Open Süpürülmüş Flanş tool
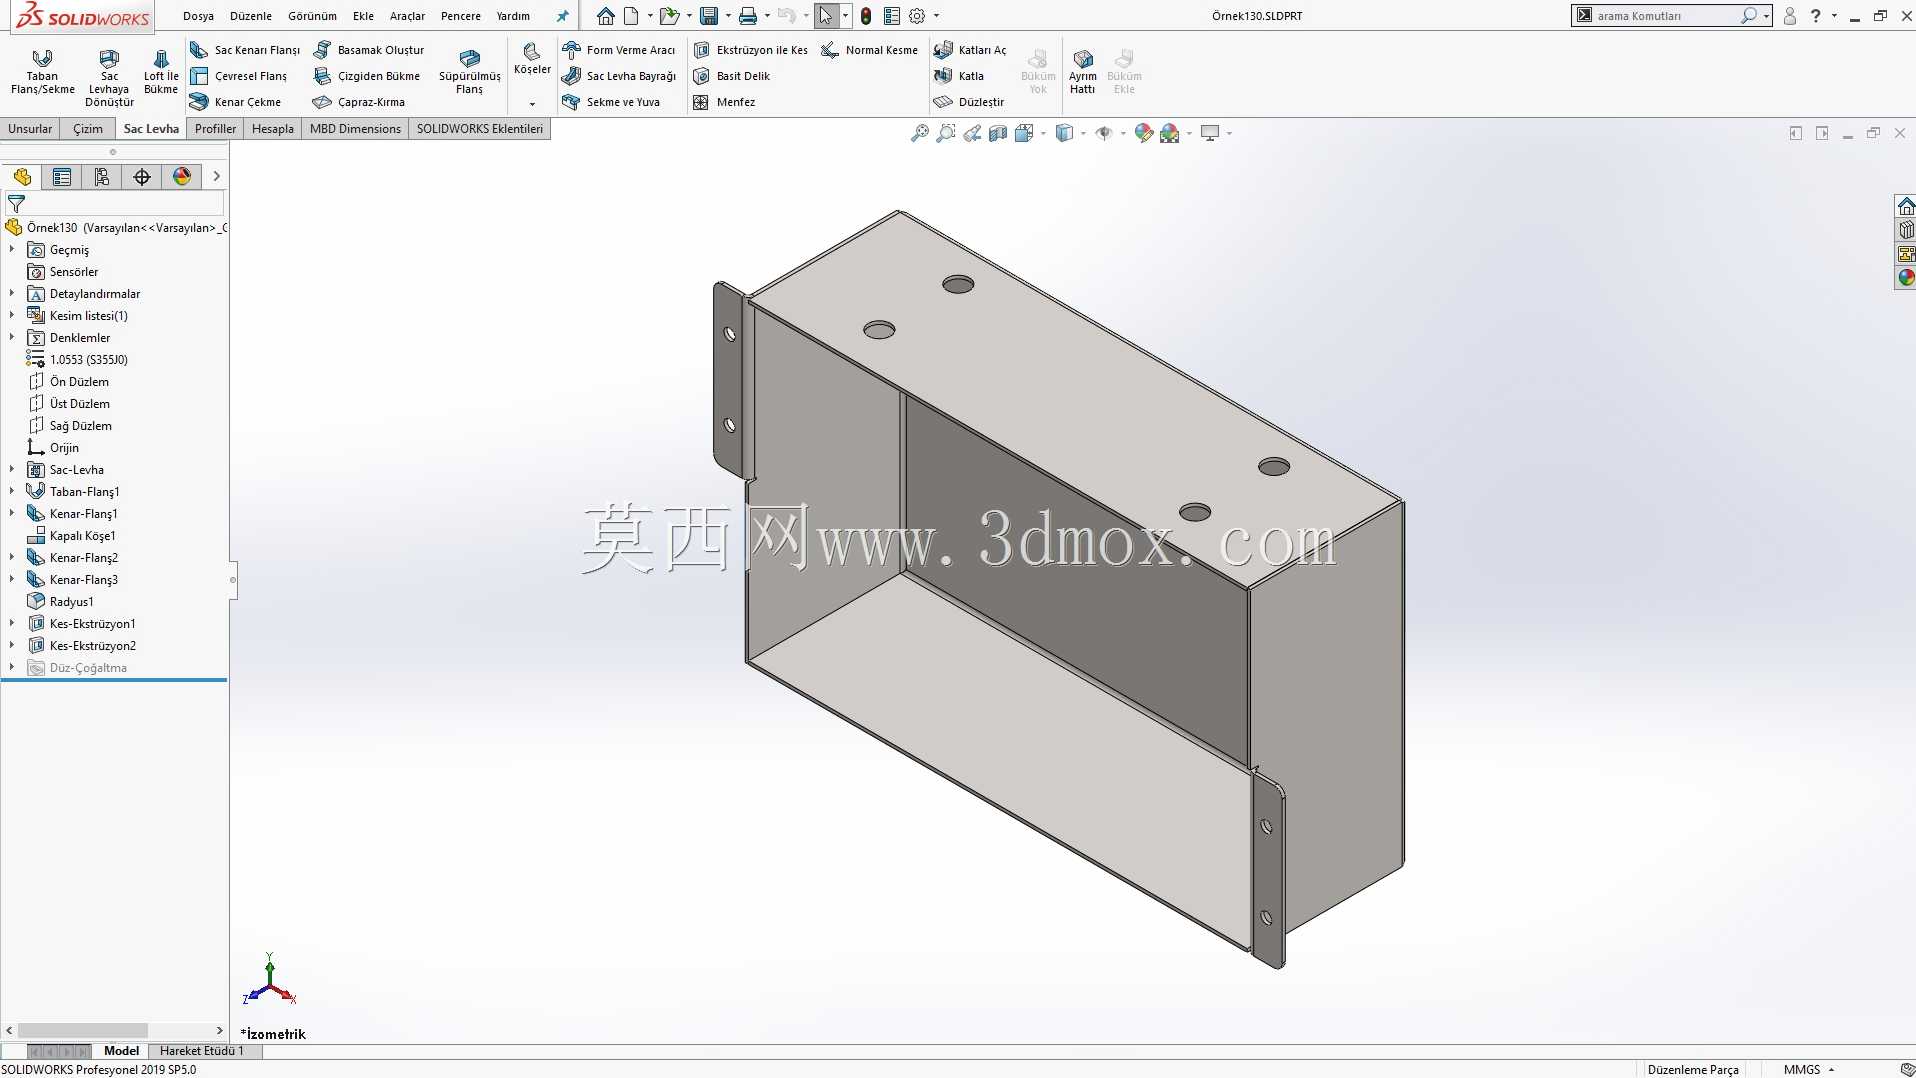1916x1078 pixels. pyautogui.click(x=469, y=71)
